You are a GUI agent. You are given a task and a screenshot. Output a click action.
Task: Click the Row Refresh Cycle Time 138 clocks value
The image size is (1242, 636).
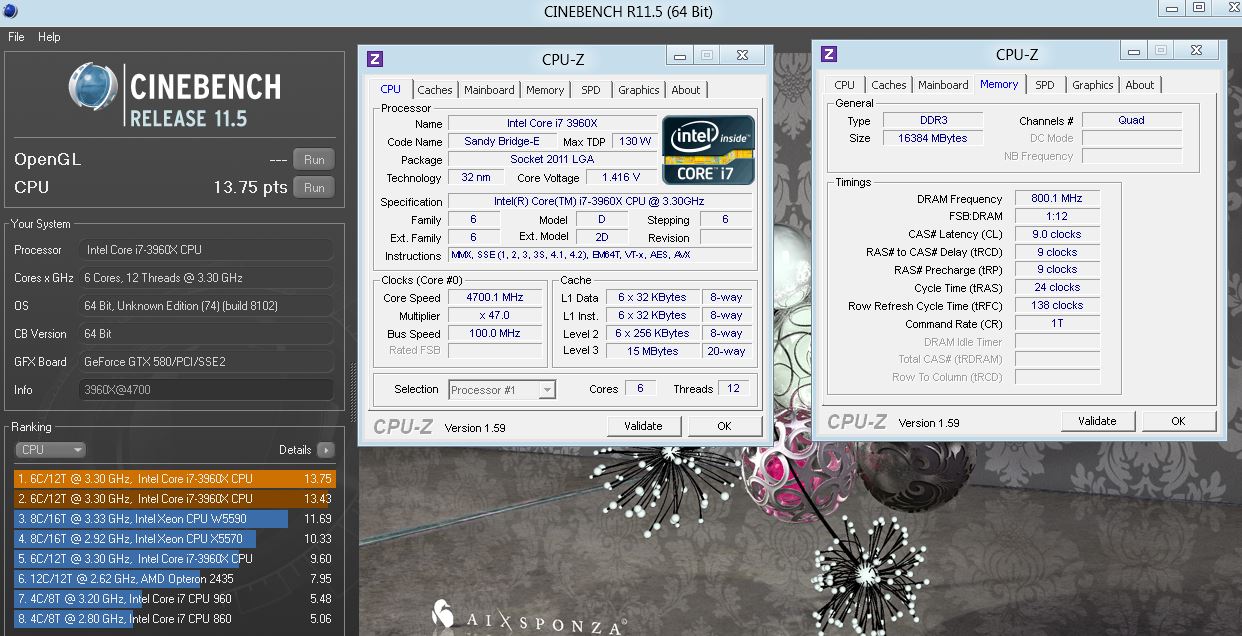[x=1057, y=305]
